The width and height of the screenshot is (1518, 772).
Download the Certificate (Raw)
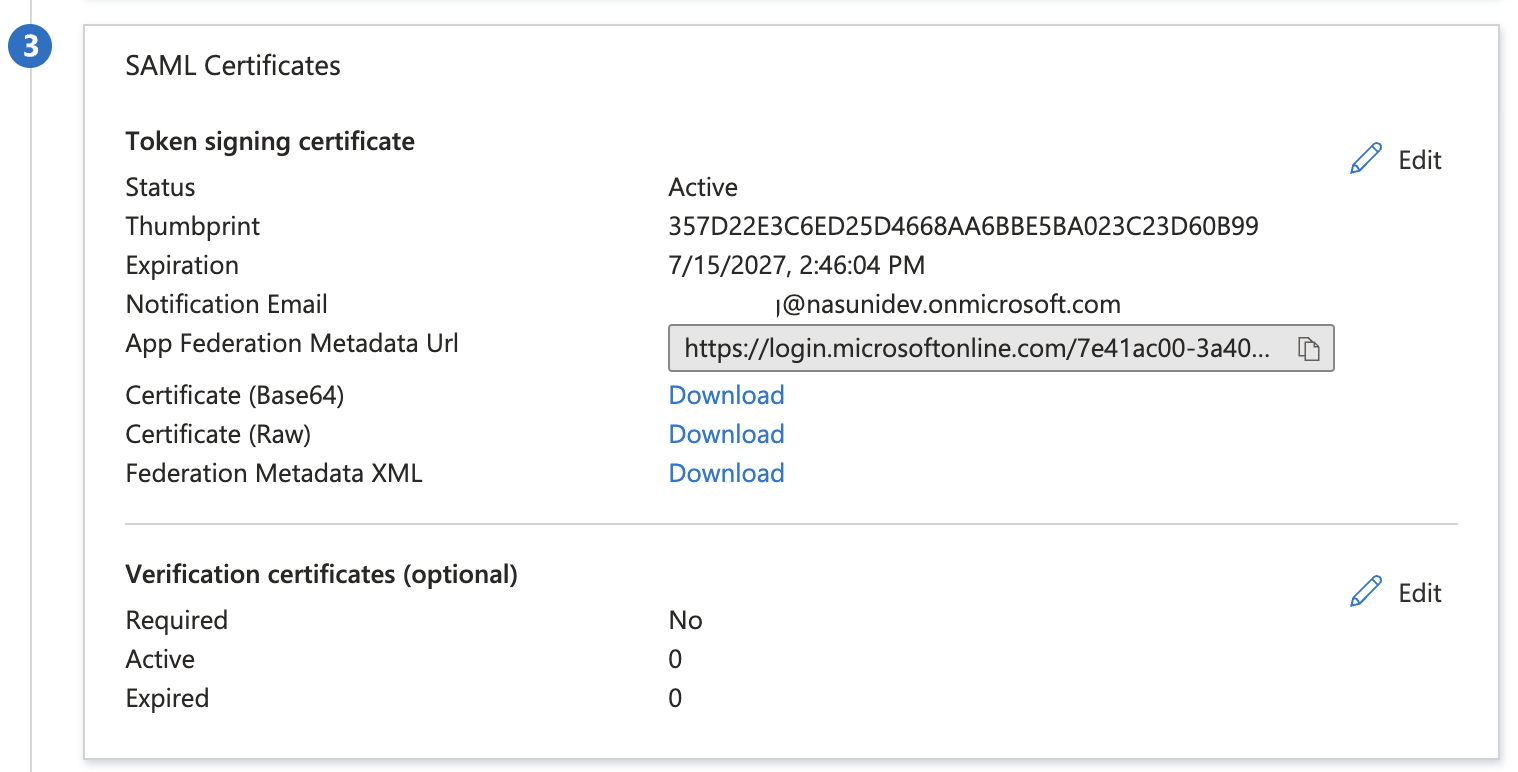pyautogui.click(x=726, y=434)
